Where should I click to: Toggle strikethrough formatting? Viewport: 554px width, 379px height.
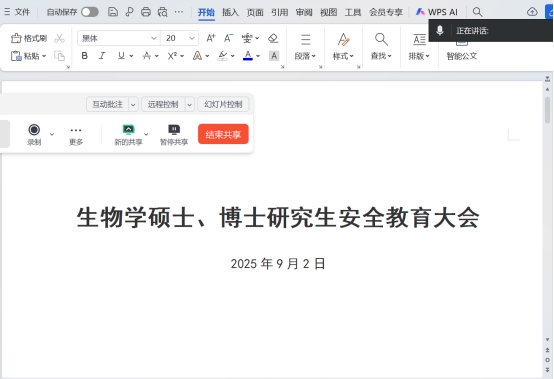pos(146,56)
